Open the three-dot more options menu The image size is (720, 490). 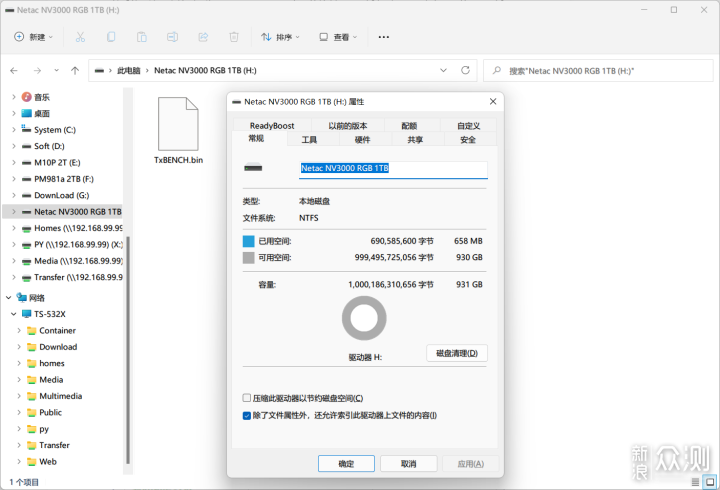(x=384, y=37)
